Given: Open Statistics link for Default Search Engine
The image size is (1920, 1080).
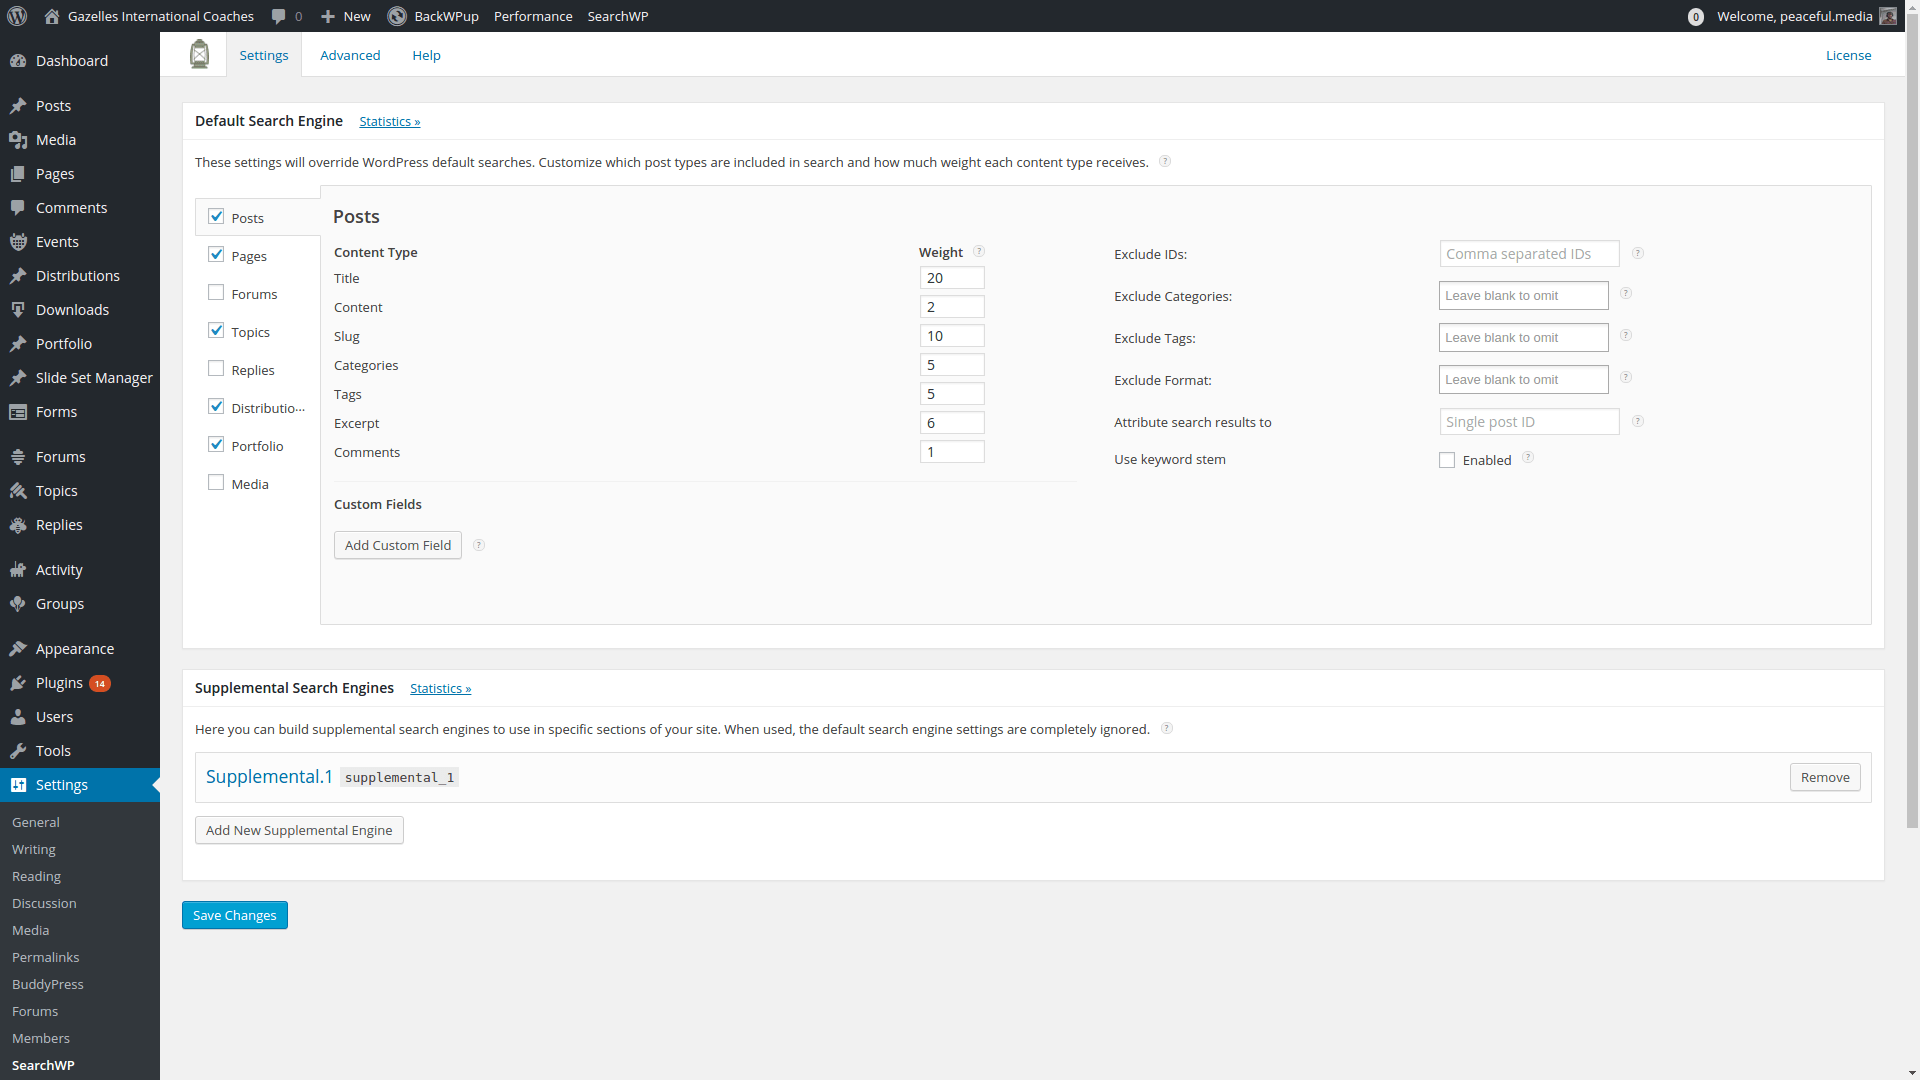Looking at the screenshot, I should pyautogui.click(x=389, y=121).
